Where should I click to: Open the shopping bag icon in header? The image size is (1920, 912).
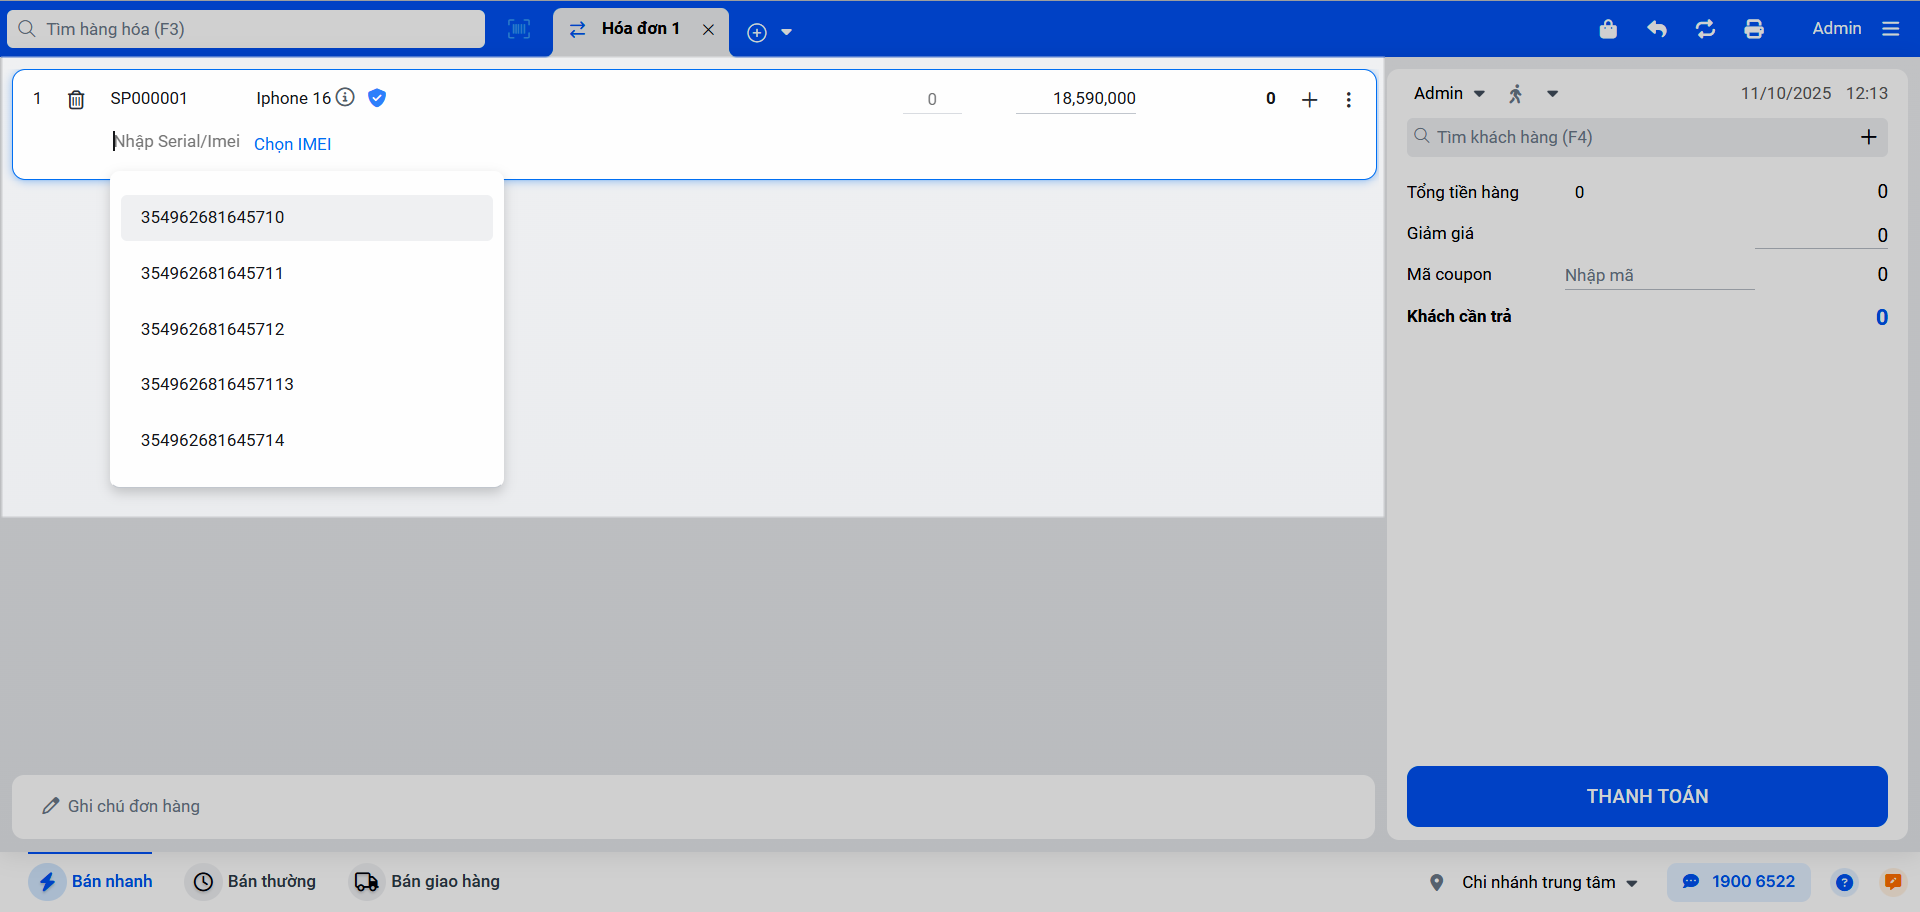pyautogui.click(x=1608, y=29)
